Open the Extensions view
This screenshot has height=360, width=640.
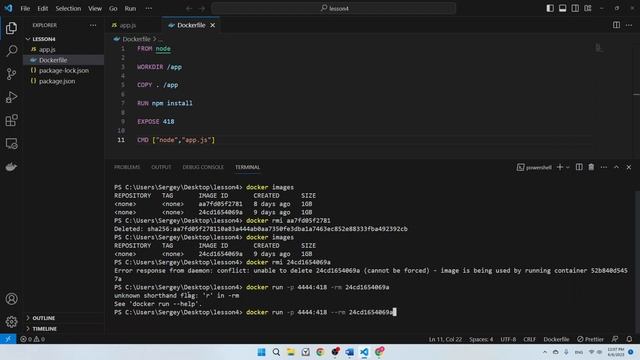pos(11,120)
